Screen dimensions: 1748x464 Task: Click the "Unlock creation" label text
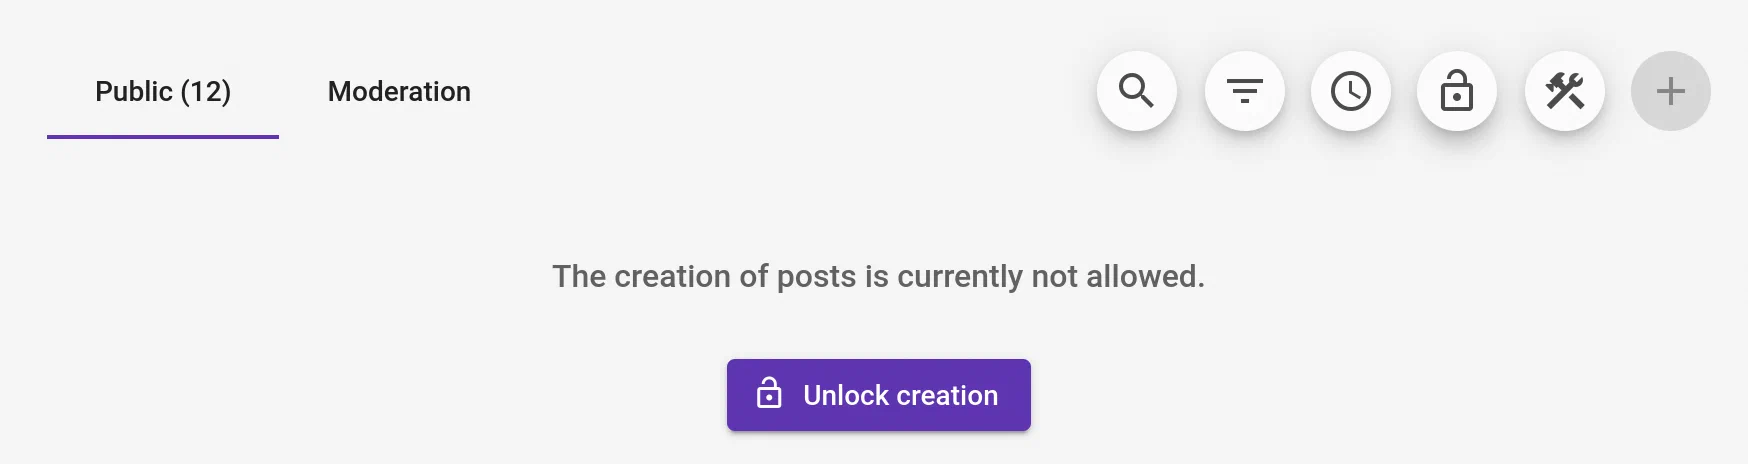pos(900,395)
